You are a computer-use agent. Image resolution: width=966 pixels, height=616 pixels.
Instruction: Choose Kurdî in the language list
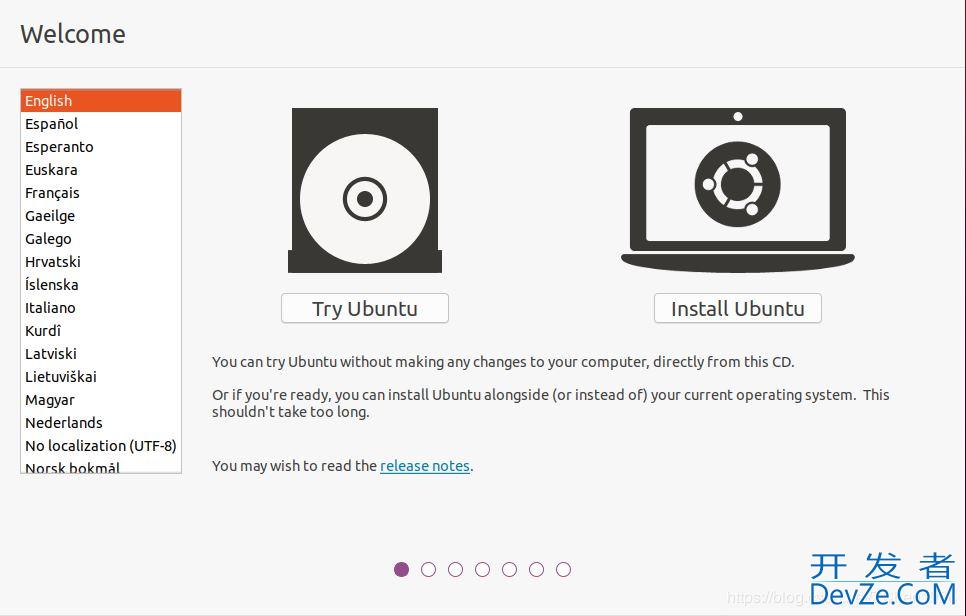pyautogui.click(x=101, y=331)
